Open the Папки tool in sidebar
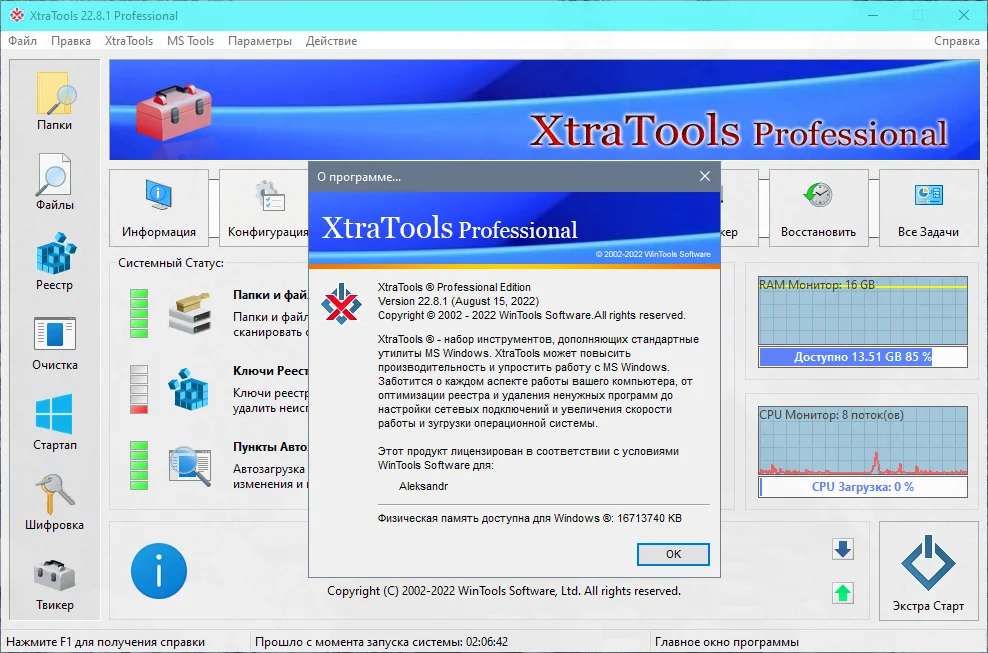This screenshot has height=653, width=988. click(x=55, y=101)
